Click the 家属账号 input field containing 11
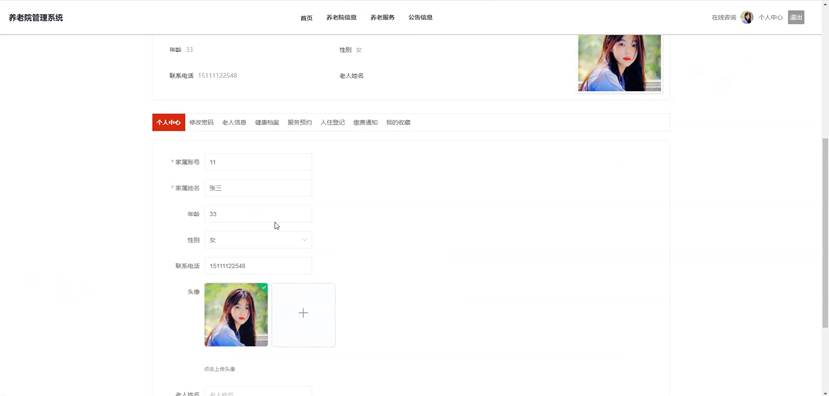Viewport: 829px width, 396px height. pyautogui.click(x=258, y=162)
